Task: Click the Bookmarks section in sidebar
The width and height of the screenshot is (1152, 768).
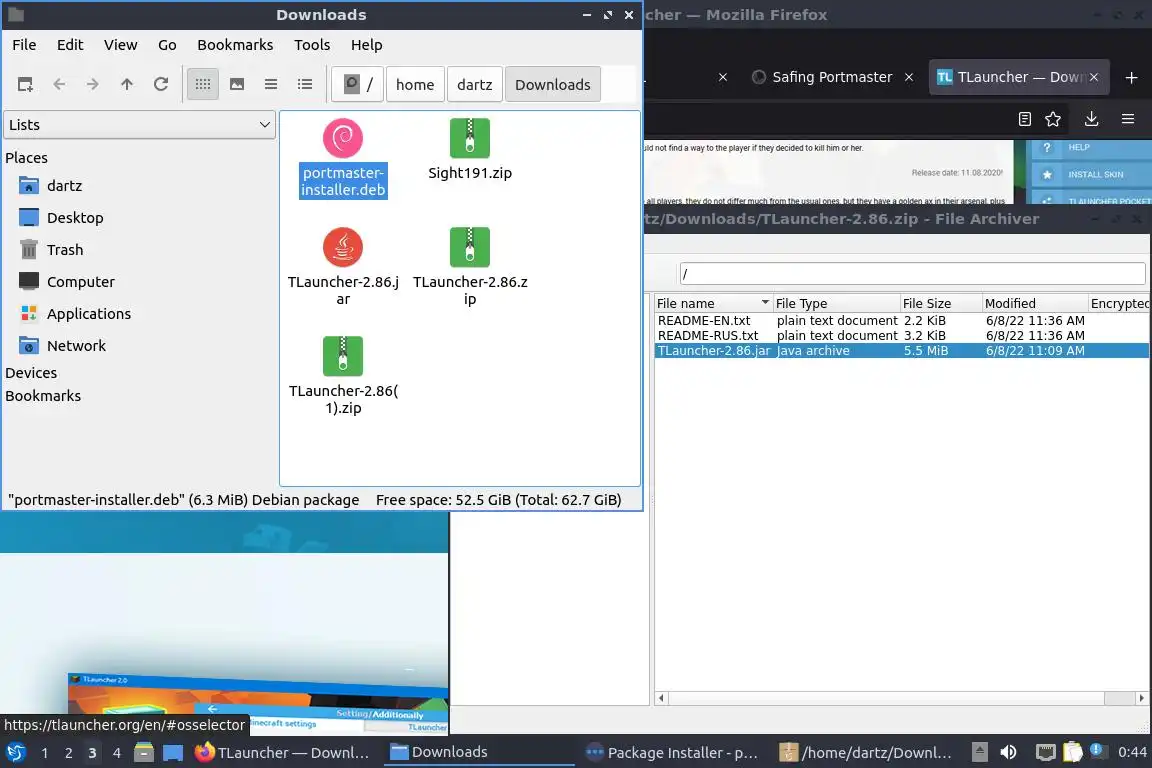Action: [43, 395]
